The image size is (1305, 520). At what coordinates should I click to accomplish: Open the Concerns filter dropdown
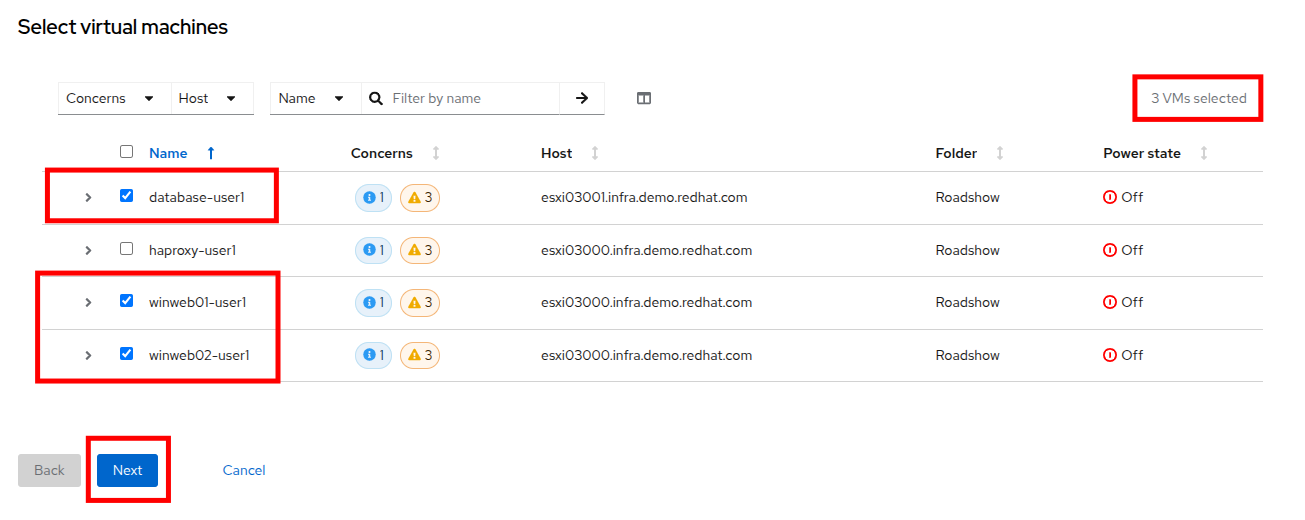(110, 98)
